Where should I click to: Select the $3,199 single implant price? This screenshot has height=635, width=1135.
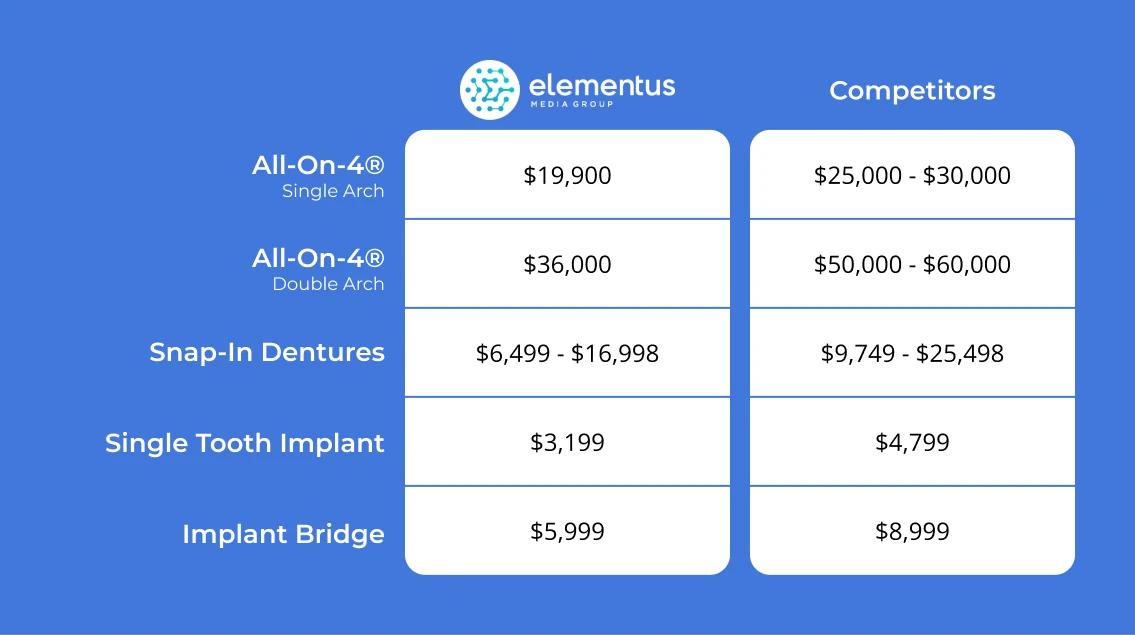coord(567,442)
